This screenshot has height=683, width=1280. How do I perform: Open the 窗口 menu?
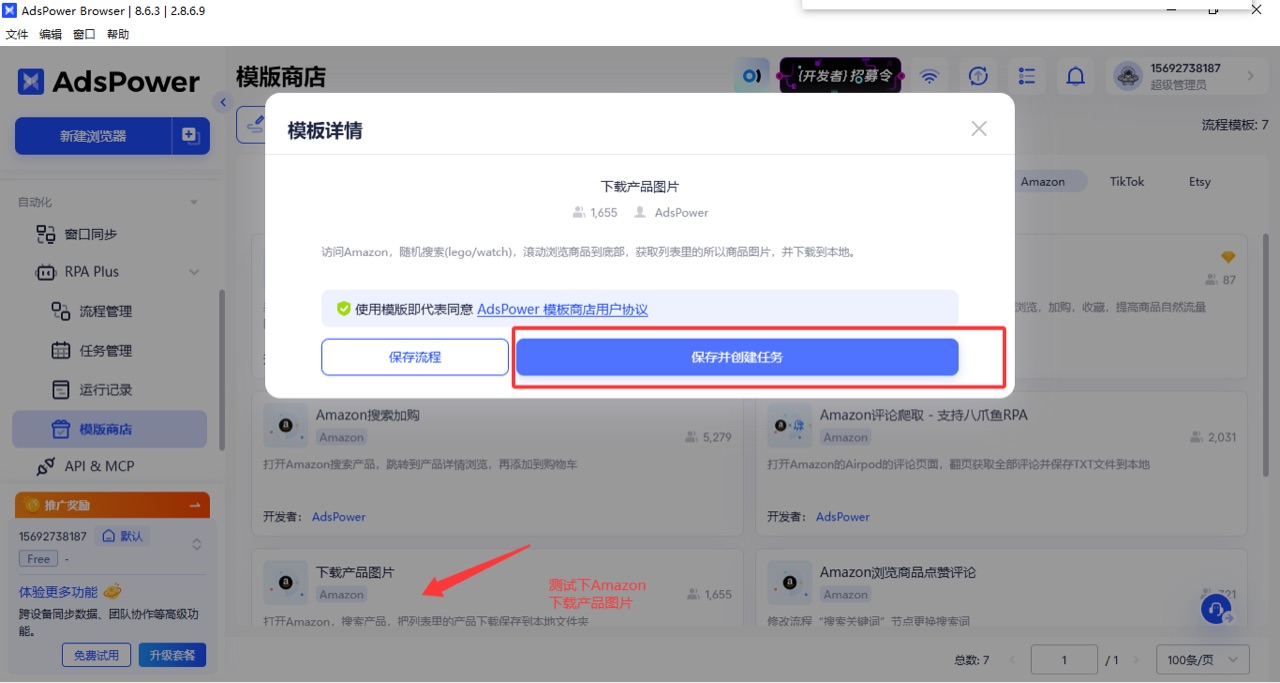pyautogui.click(x=84, y=34)
